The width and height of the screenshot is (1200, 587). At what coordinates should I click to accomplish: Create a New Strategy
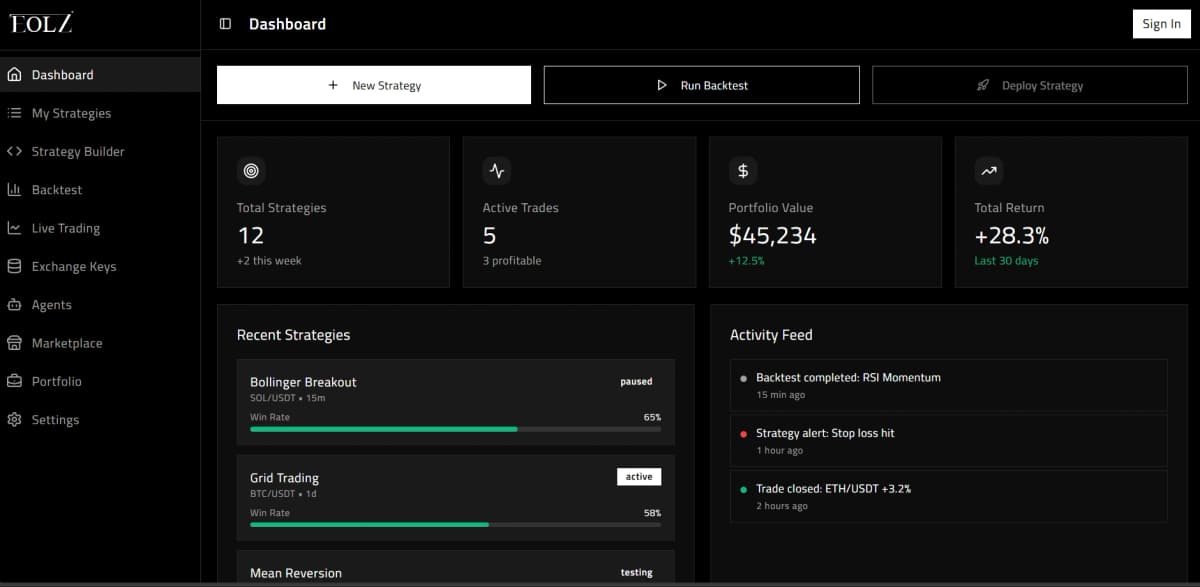coord(374,85)
